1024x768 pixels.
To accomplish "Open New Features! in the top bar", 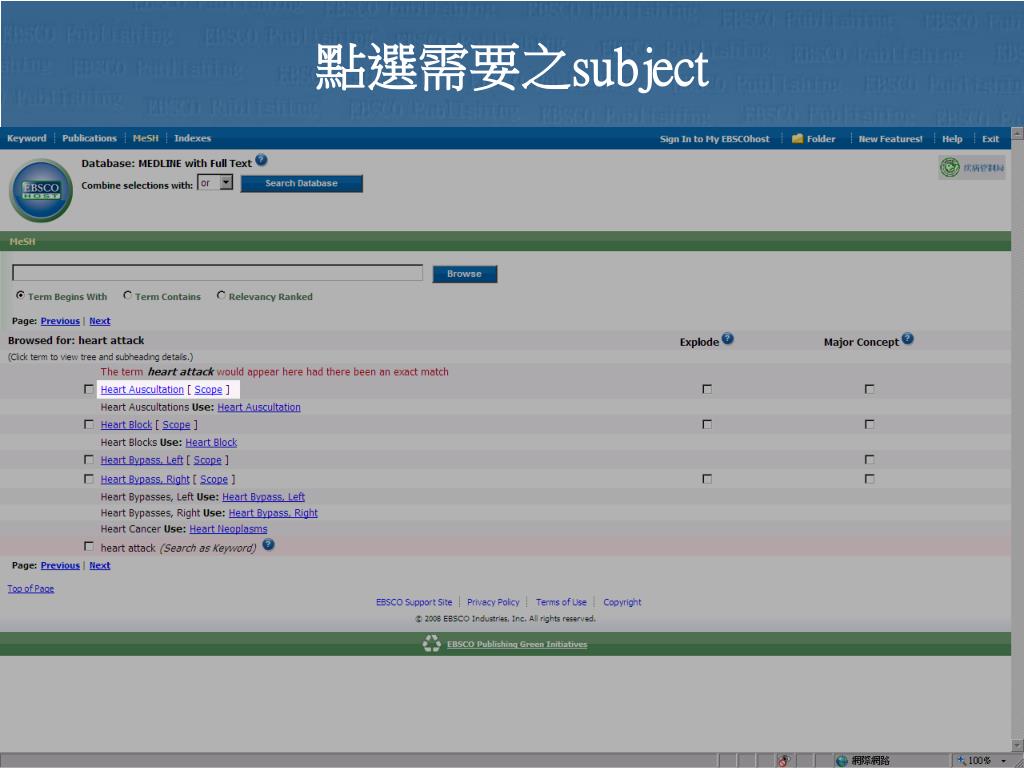I will 890,139.
